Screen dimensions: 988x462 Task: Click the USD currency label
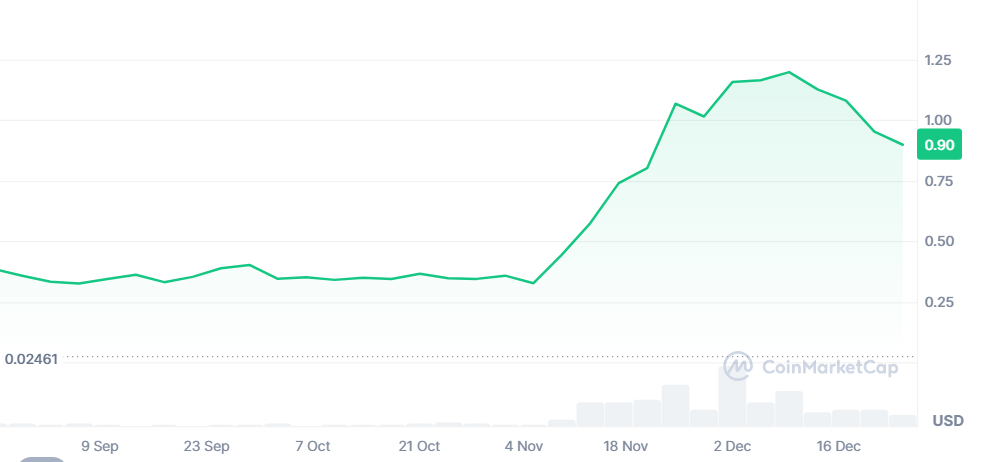pyautogui.click(x=948, y=420)
